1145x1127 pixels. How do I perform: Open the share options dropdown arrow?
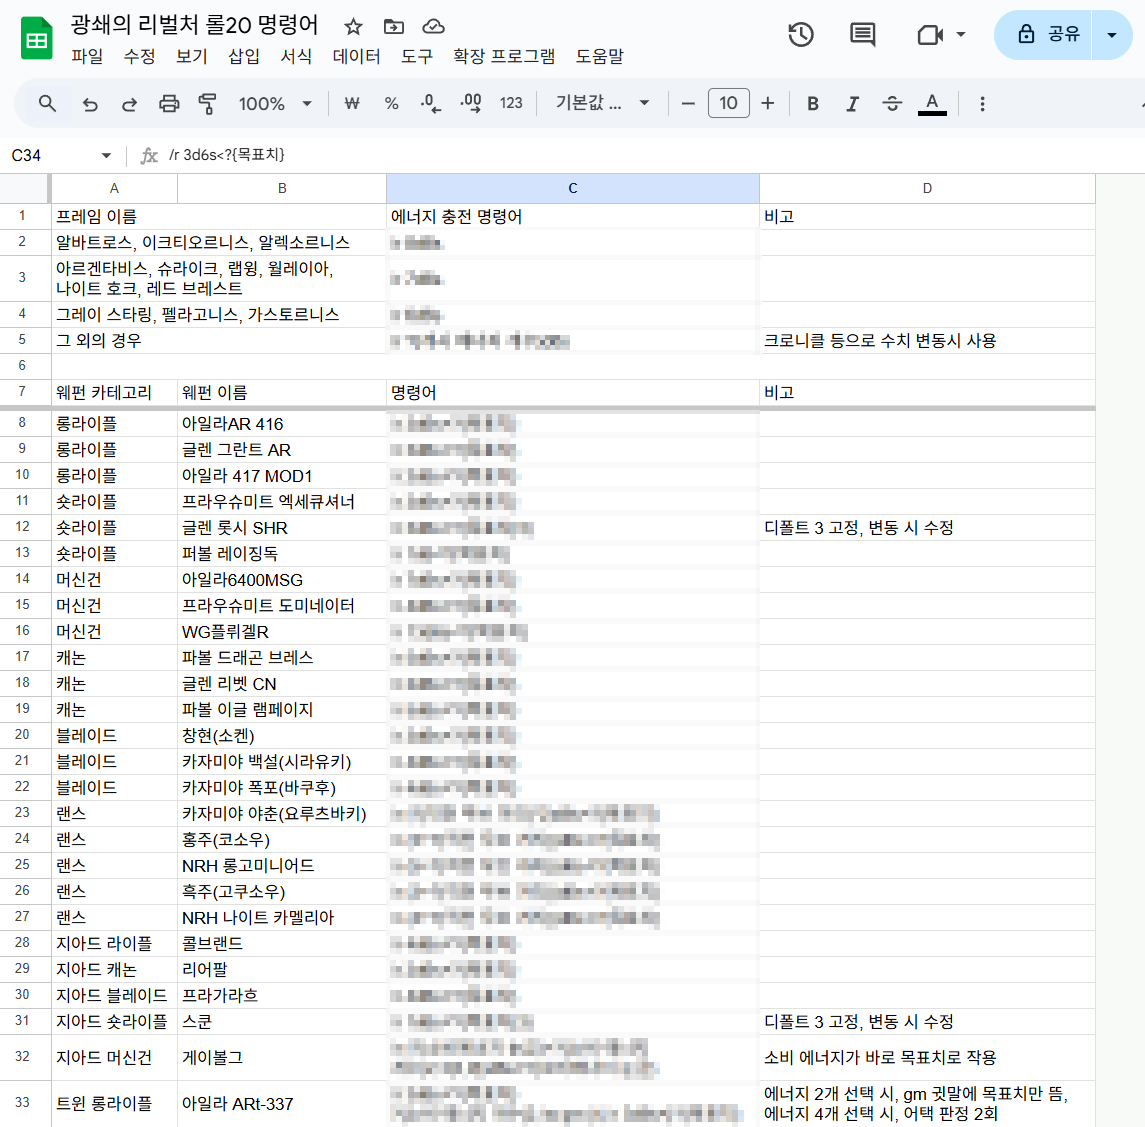tap(1111, 34)
